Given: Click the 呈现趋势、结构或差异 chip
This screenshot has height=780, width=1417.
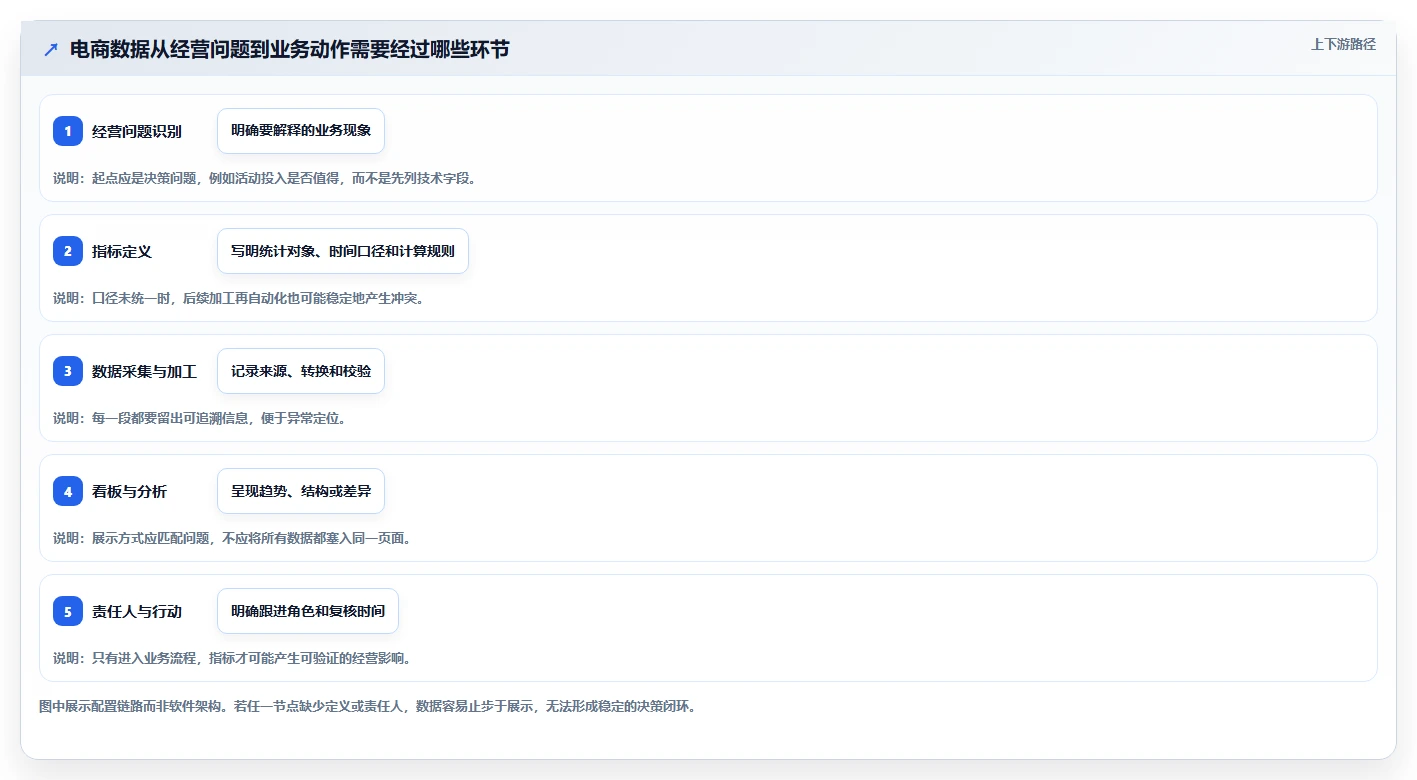Looking at the screenshot, I should coord(301,491).
